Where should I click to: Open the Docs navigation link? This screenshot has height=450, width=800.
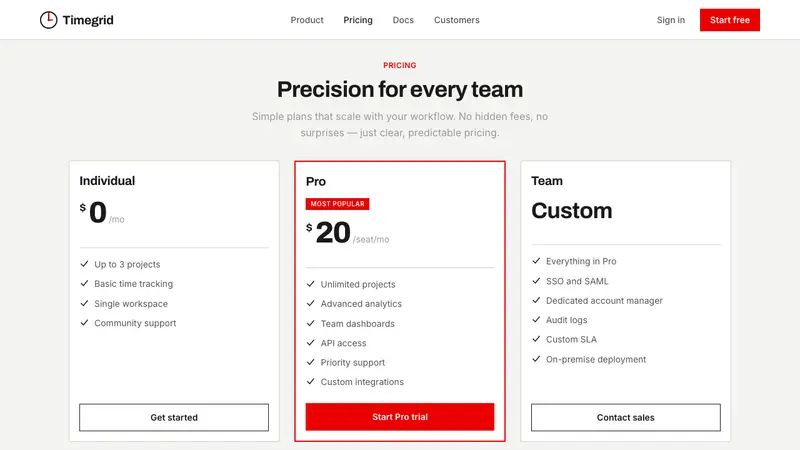[403, 20]
